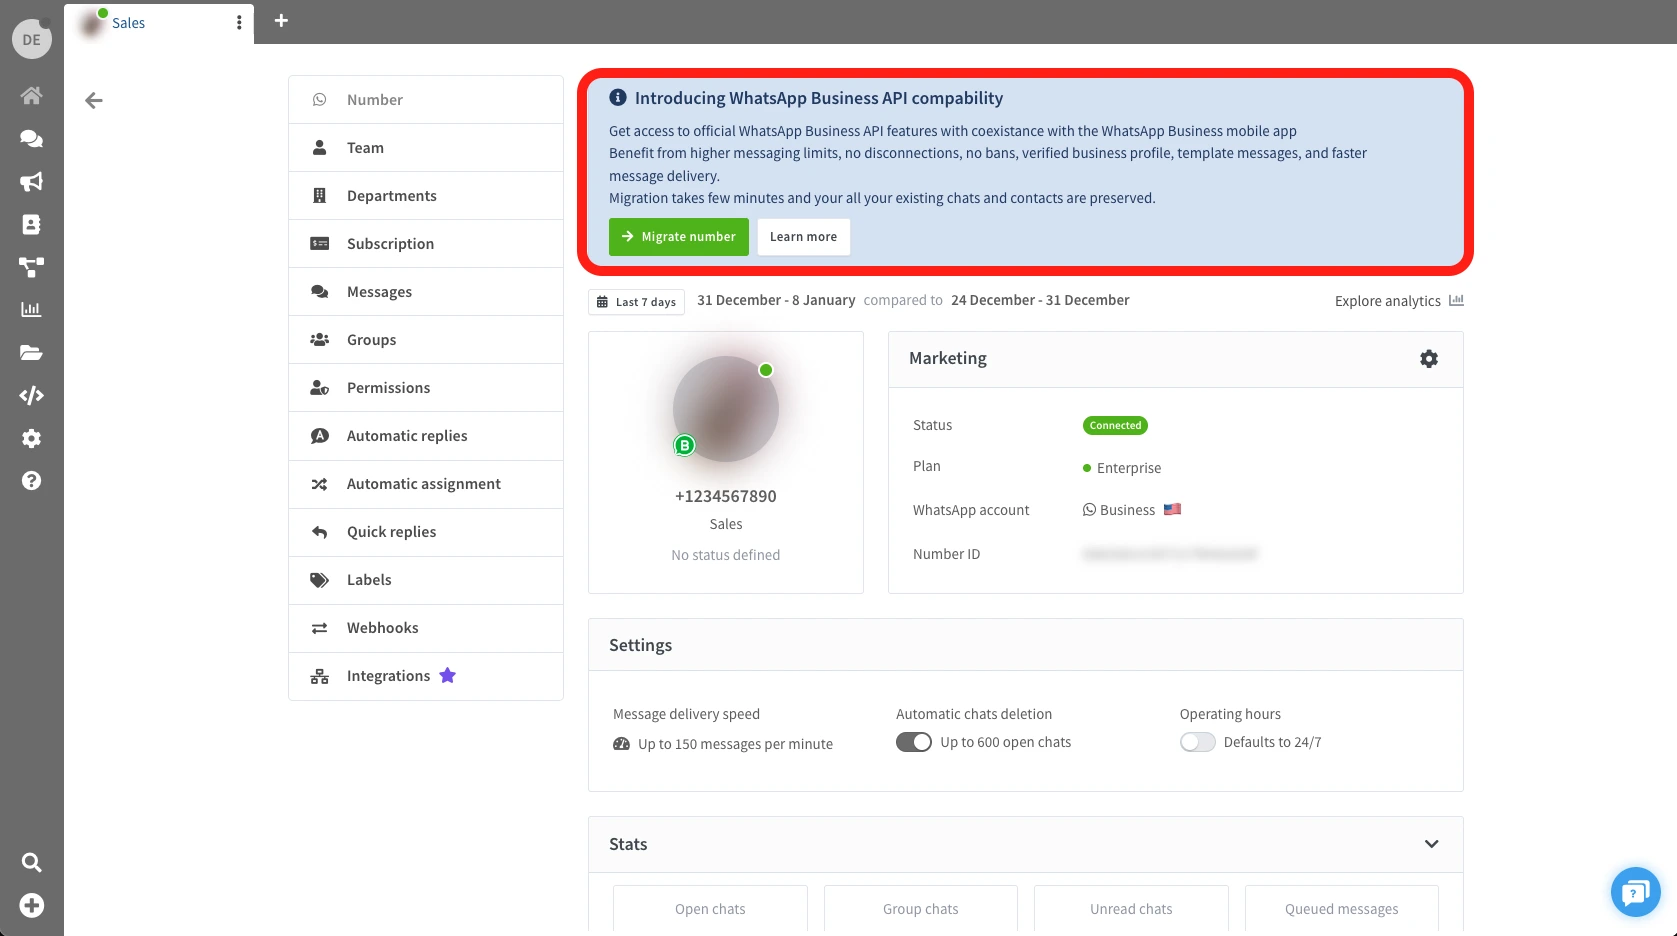Image resolution: width=1677 pixels, height=936 pixels.
Task: Open the Help question mark icon
Action: click(x=31, y=480)
